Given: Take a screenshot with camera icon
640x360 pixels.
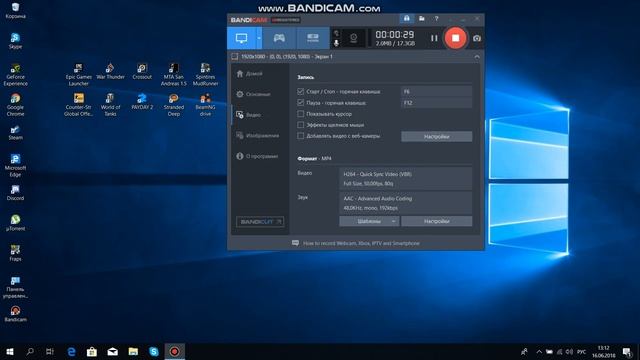Looking at the screenshot, I should 476,38.
